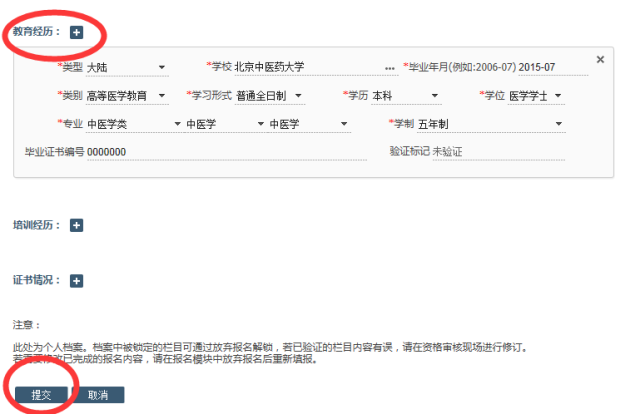640x414 pixels.
Task: Click the 教育经历 section label
Action: (36, 31)
